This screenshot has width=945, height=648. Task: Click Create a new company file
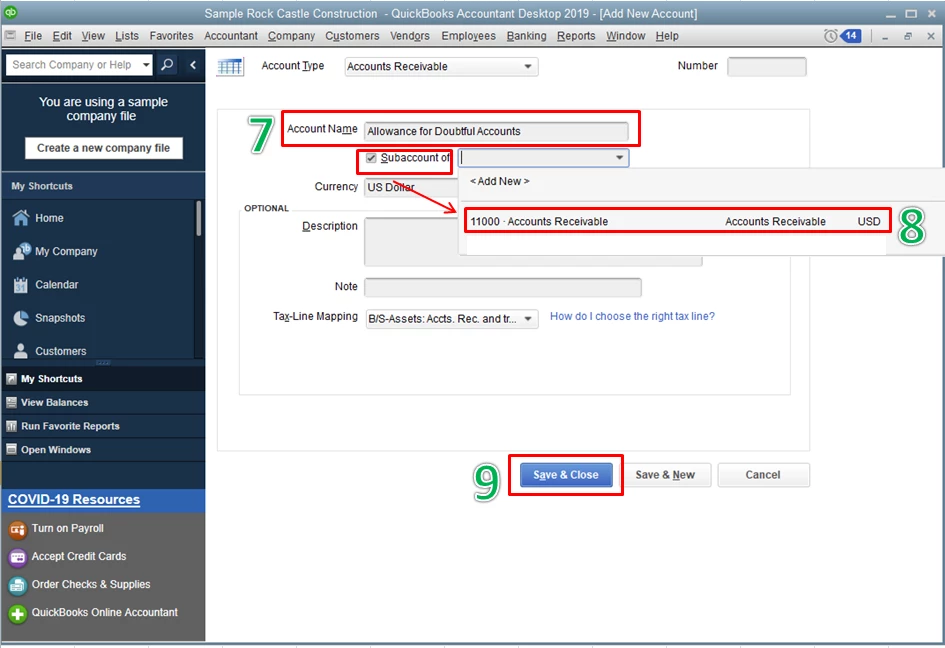pos(104,148)
